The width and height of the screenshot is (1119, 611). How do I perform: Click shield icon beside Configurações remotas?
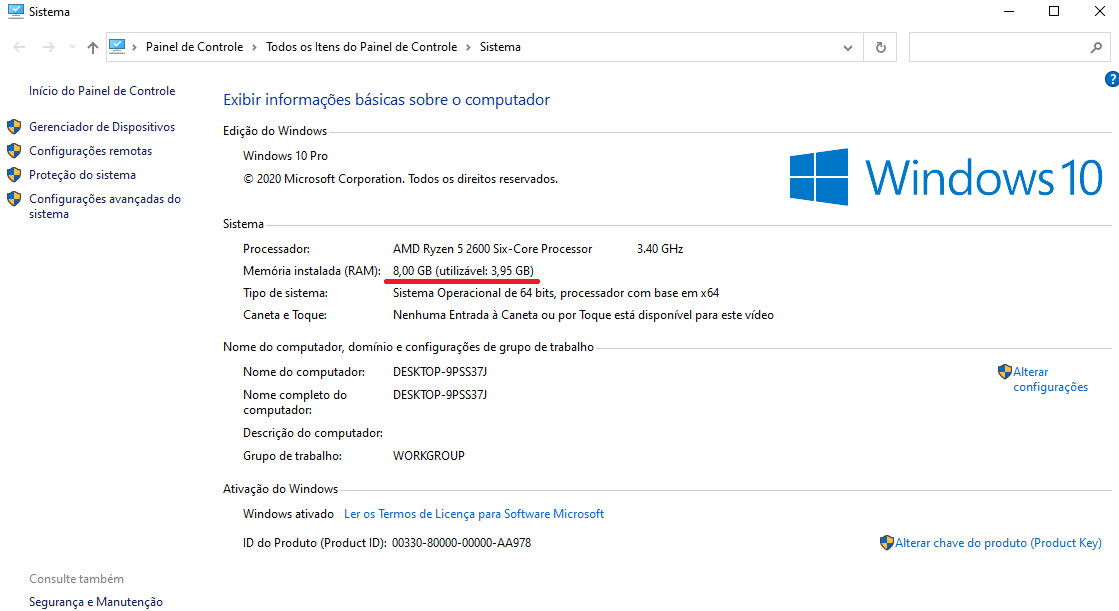point(14,151)
